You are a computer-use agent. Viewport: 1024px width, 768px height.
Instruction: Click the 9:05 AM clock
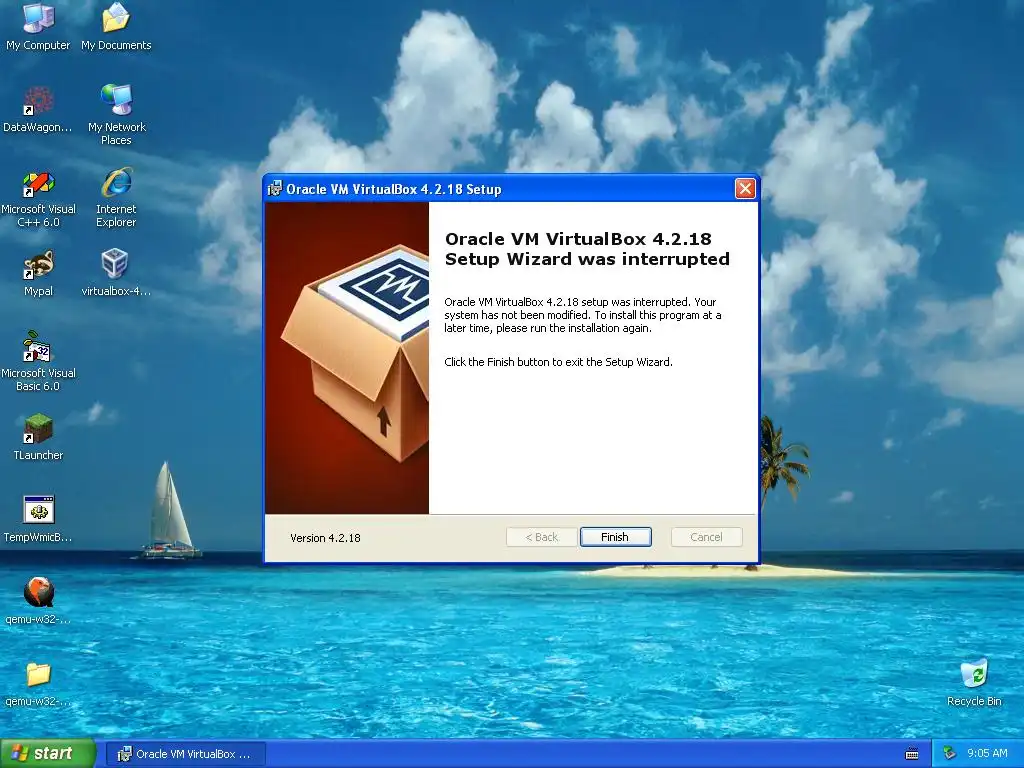[987, 754]
